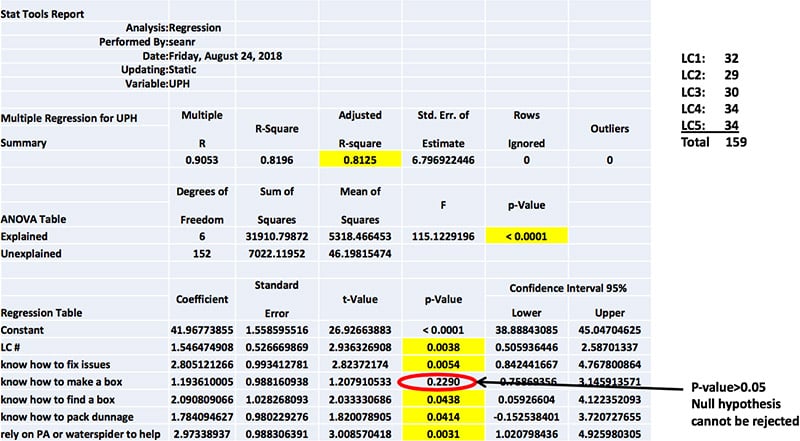Click the 'LC1: 32' side note
Viewport: 800px width, 441px height.
(x=710, y=58)
